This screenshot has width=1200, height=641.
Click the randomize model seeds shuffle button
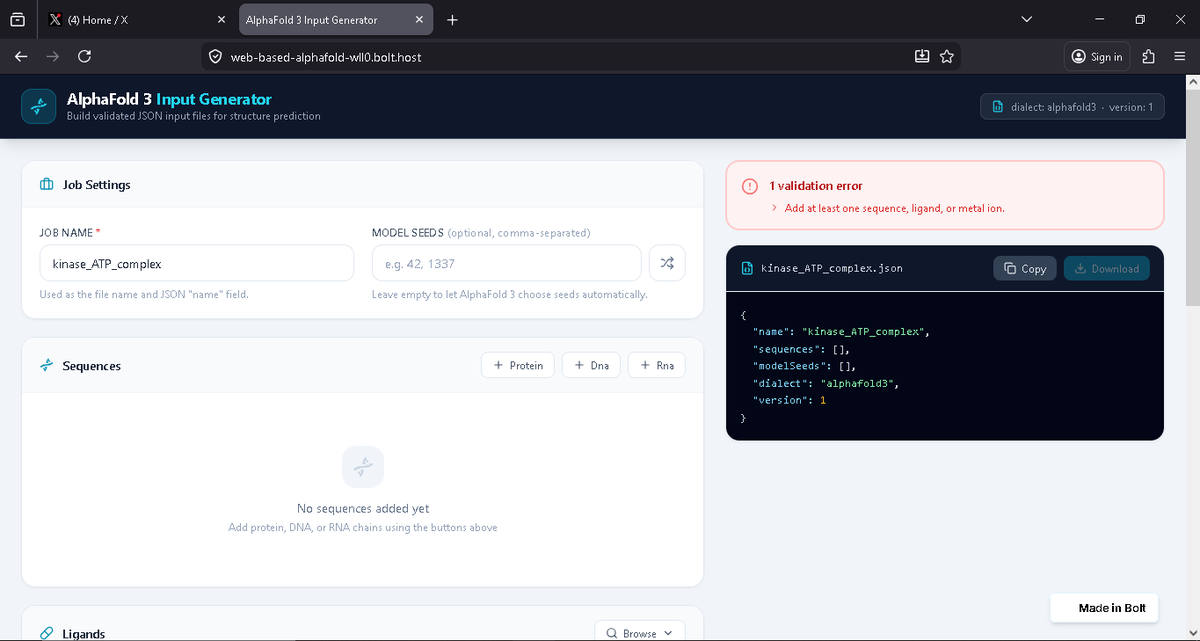(x=667, y=264)
